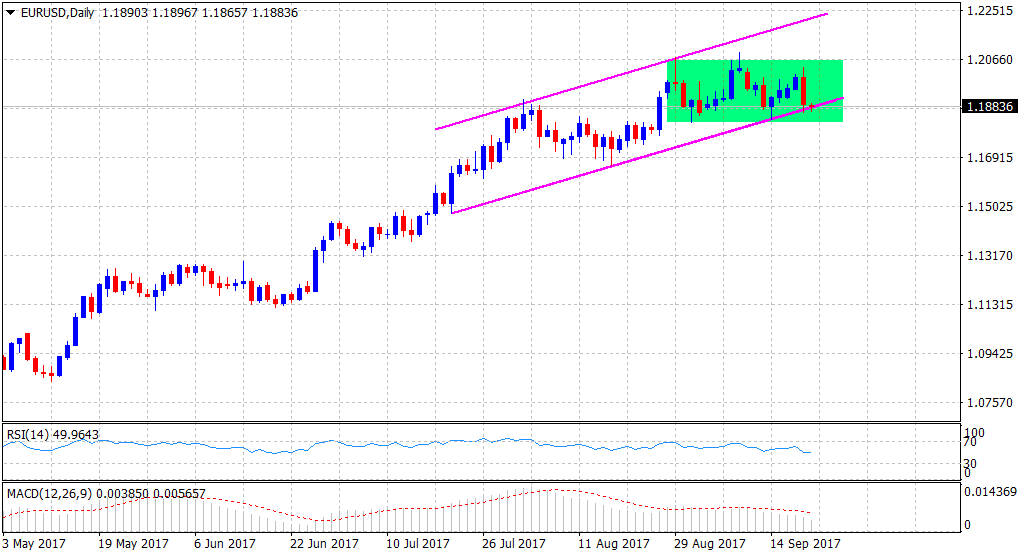Select the 22 Jun 2017 date label

point(324,543)
